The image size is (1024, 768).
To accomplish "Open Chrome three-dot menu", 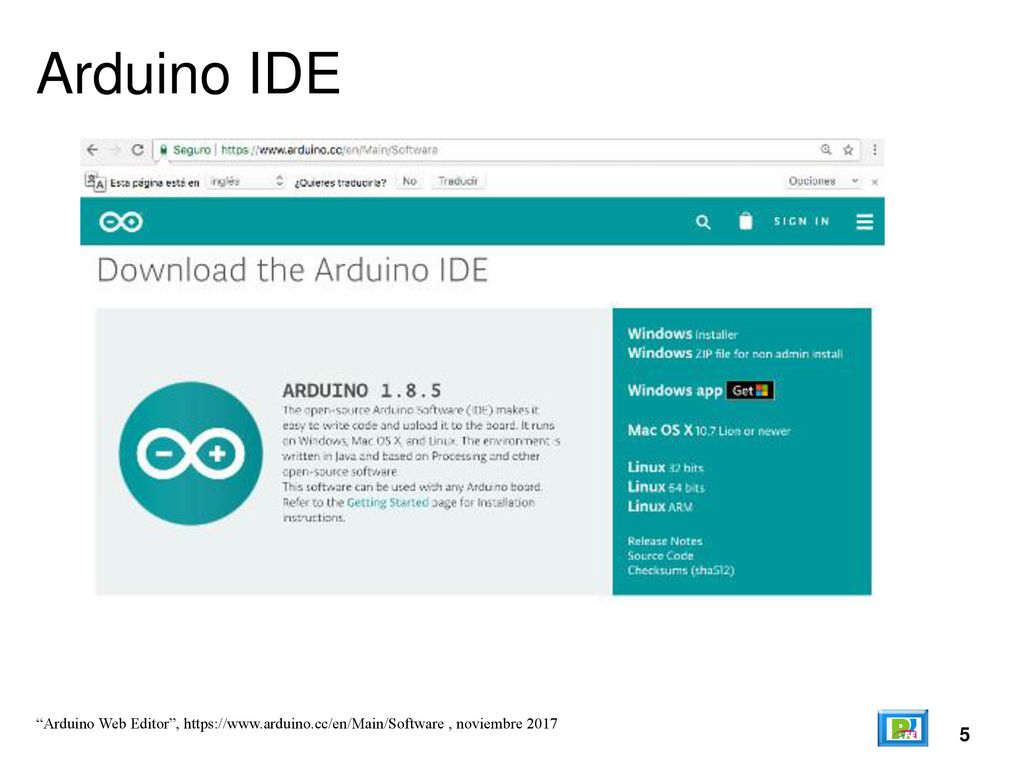I will 874,150.
